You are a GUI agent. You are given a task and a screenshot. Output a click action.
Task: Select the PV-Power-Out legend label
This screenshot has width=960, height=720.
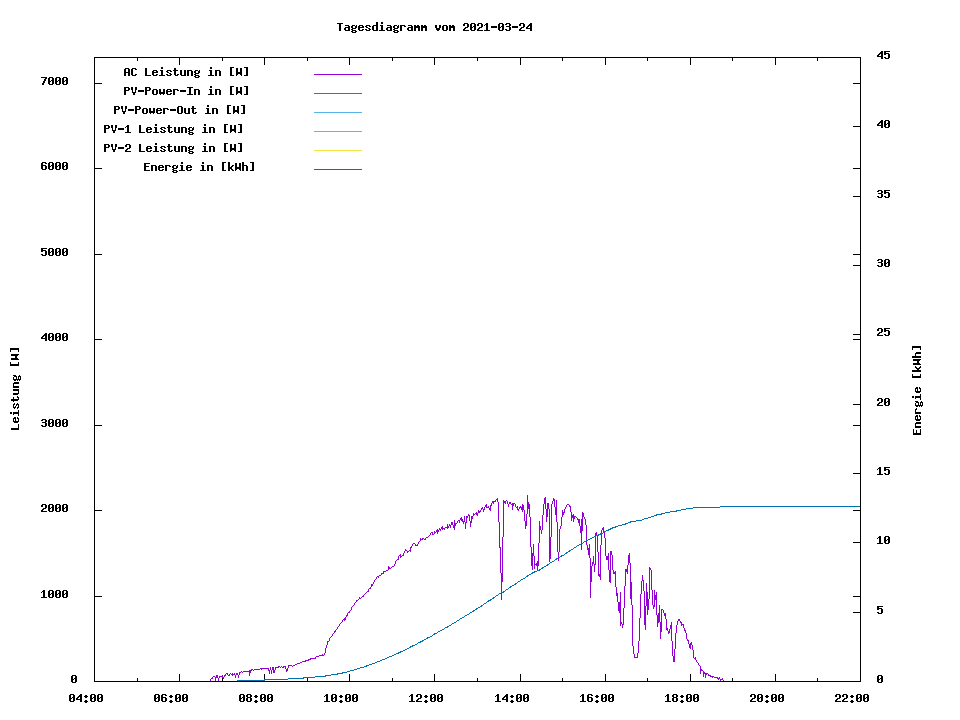tap(180, 110)
